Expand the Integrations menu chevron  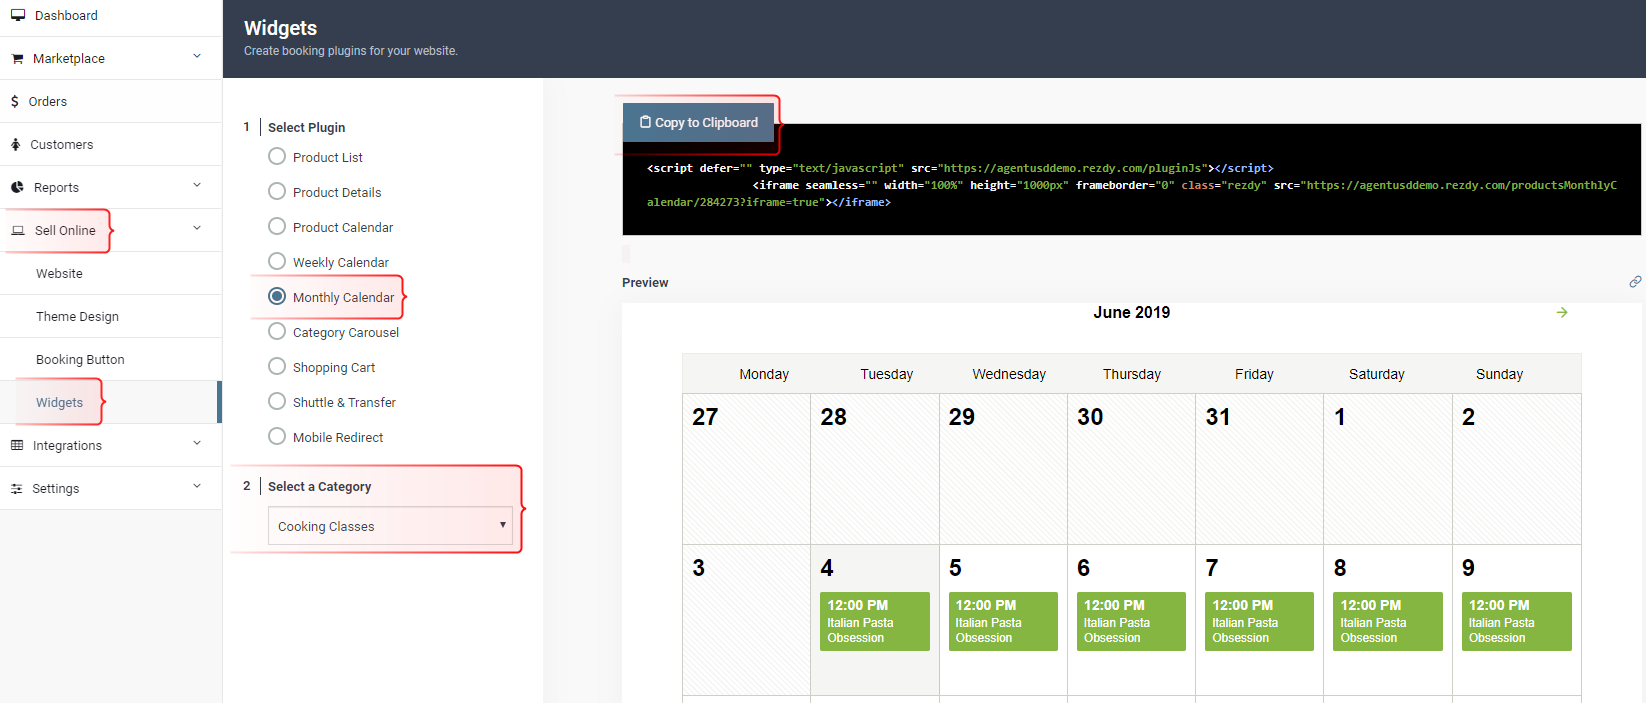[x=197, y=443]
